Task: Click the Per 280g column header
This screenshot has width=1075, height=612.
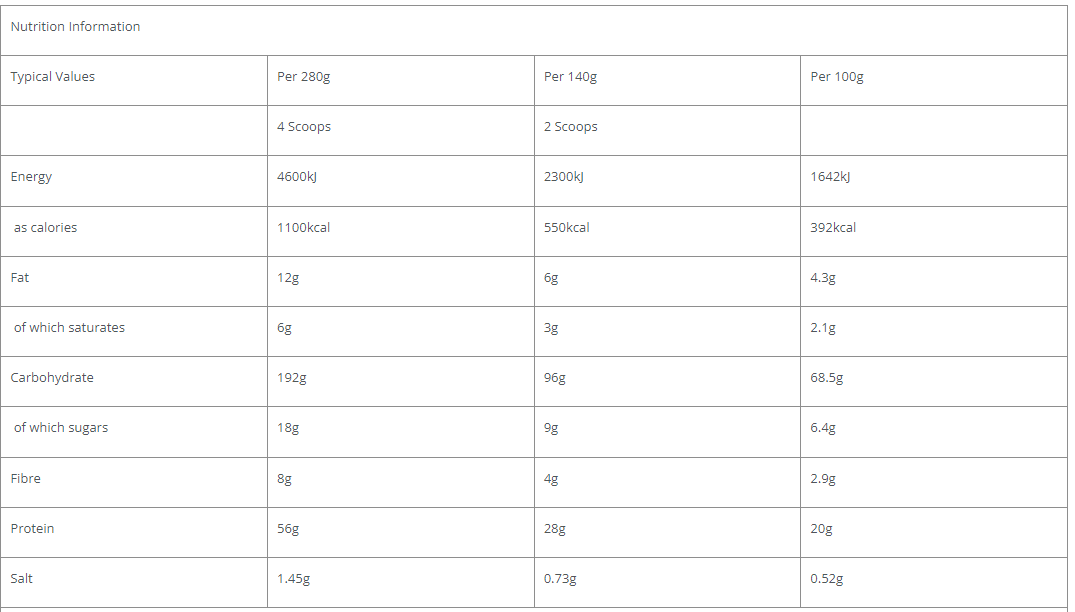Action: pos(303,77)
